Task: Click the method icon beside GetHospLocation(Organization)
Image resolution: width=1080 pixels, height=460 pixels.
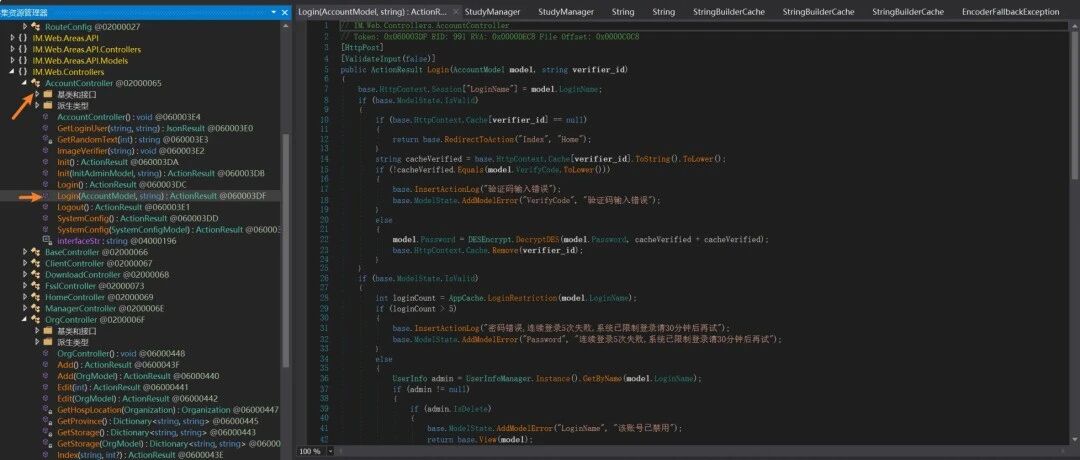Action: pos(48,410)
